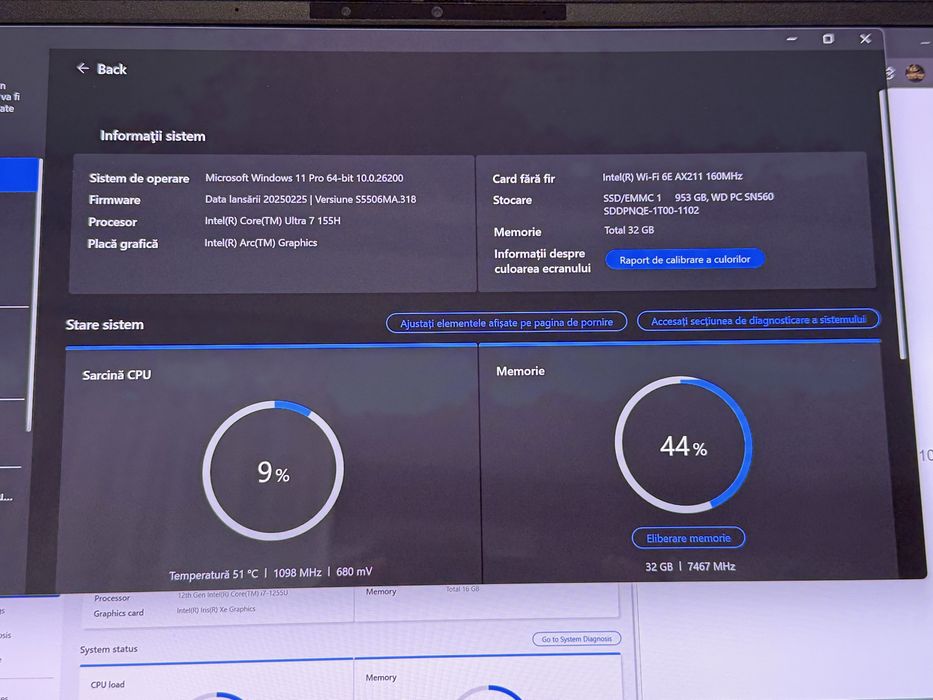Maximize the front system info window

point(828,39)
